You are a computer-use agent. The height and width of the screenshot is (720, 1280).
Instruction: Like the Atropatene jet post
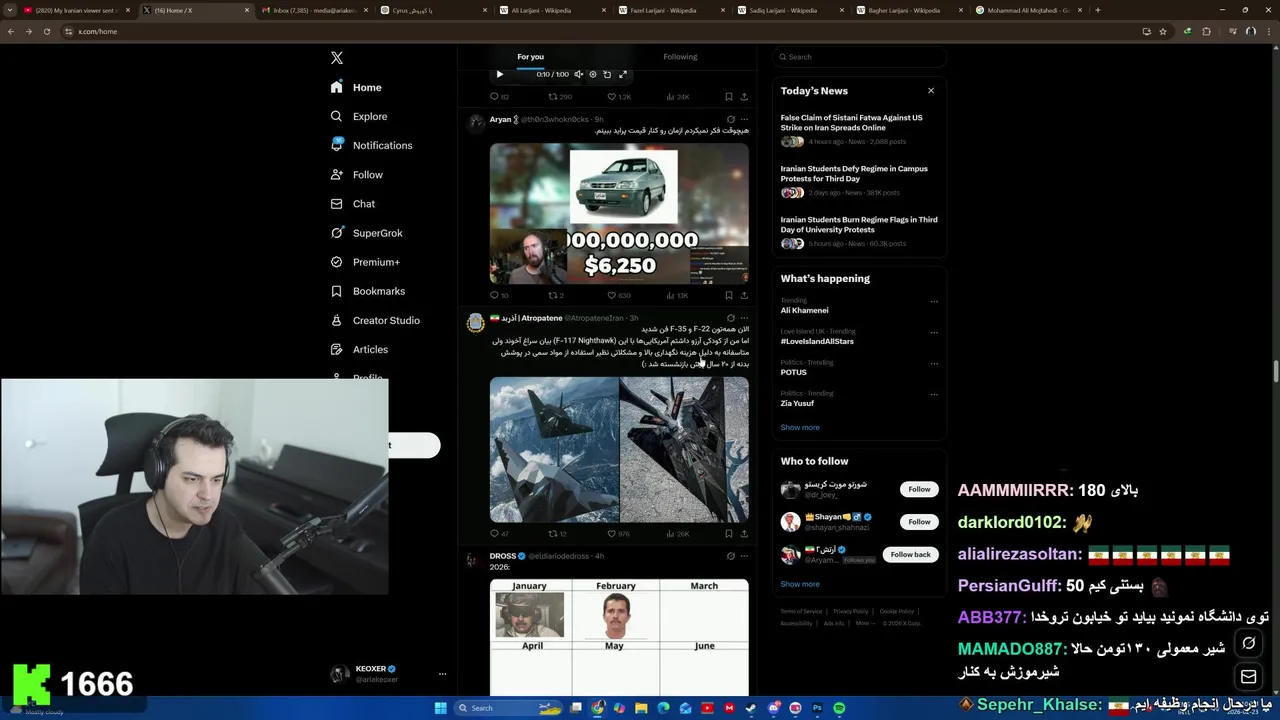(619, 533)
